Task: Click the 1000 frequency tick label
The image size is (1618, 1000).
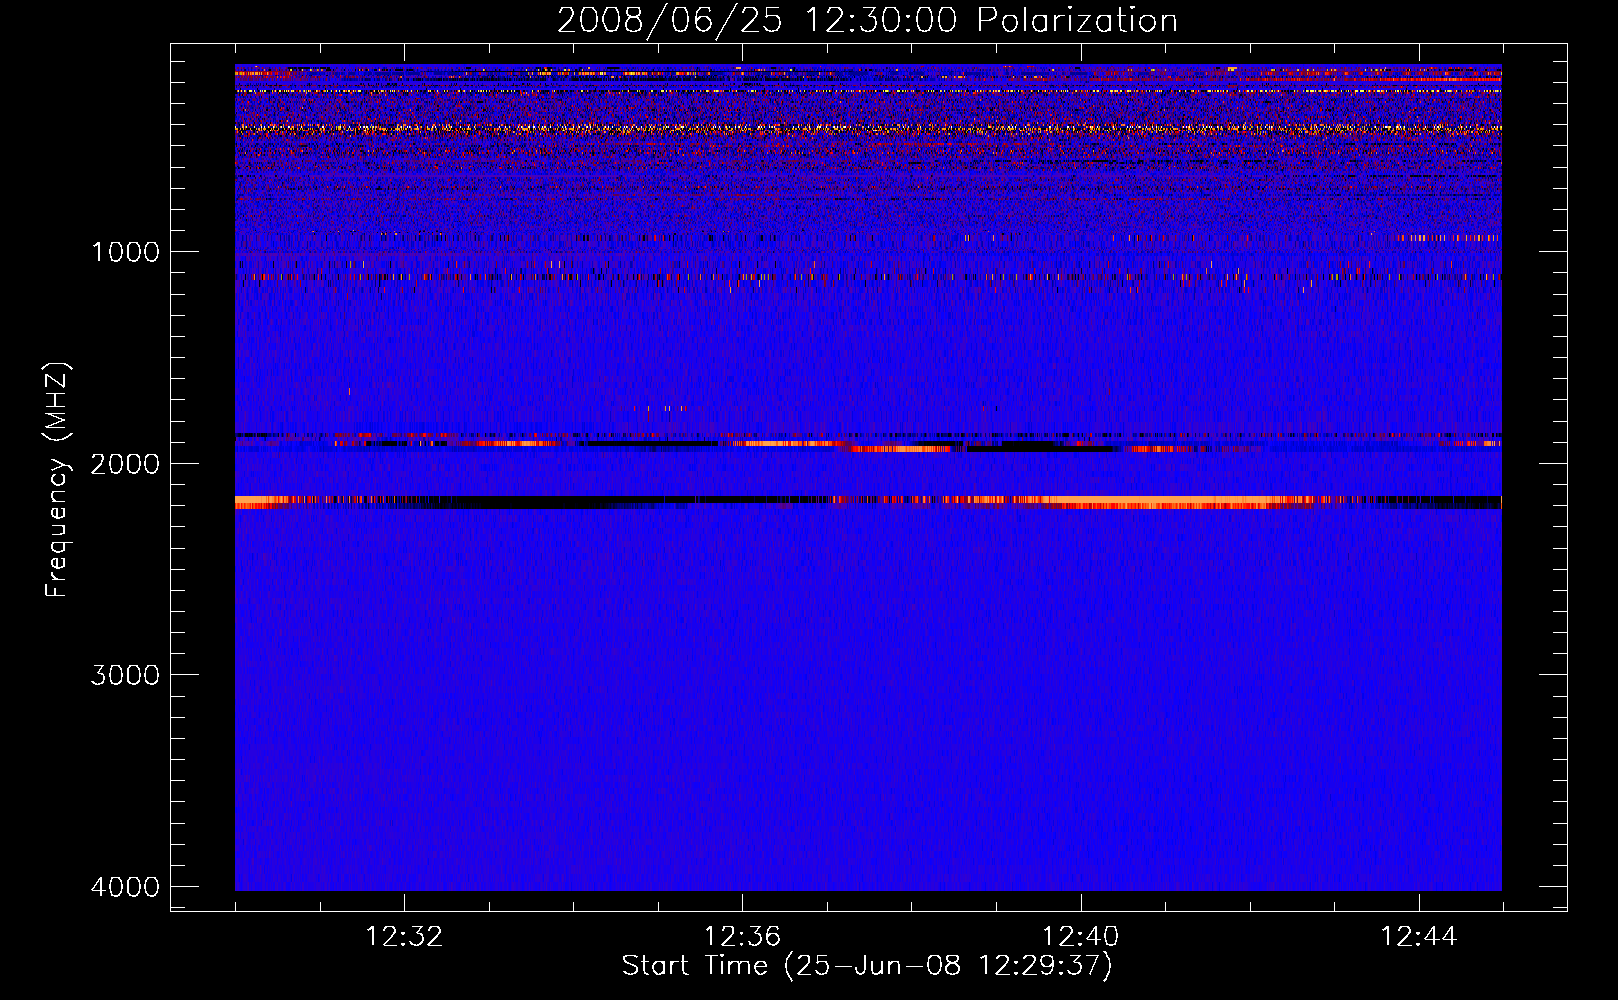Action: (125, 252)
